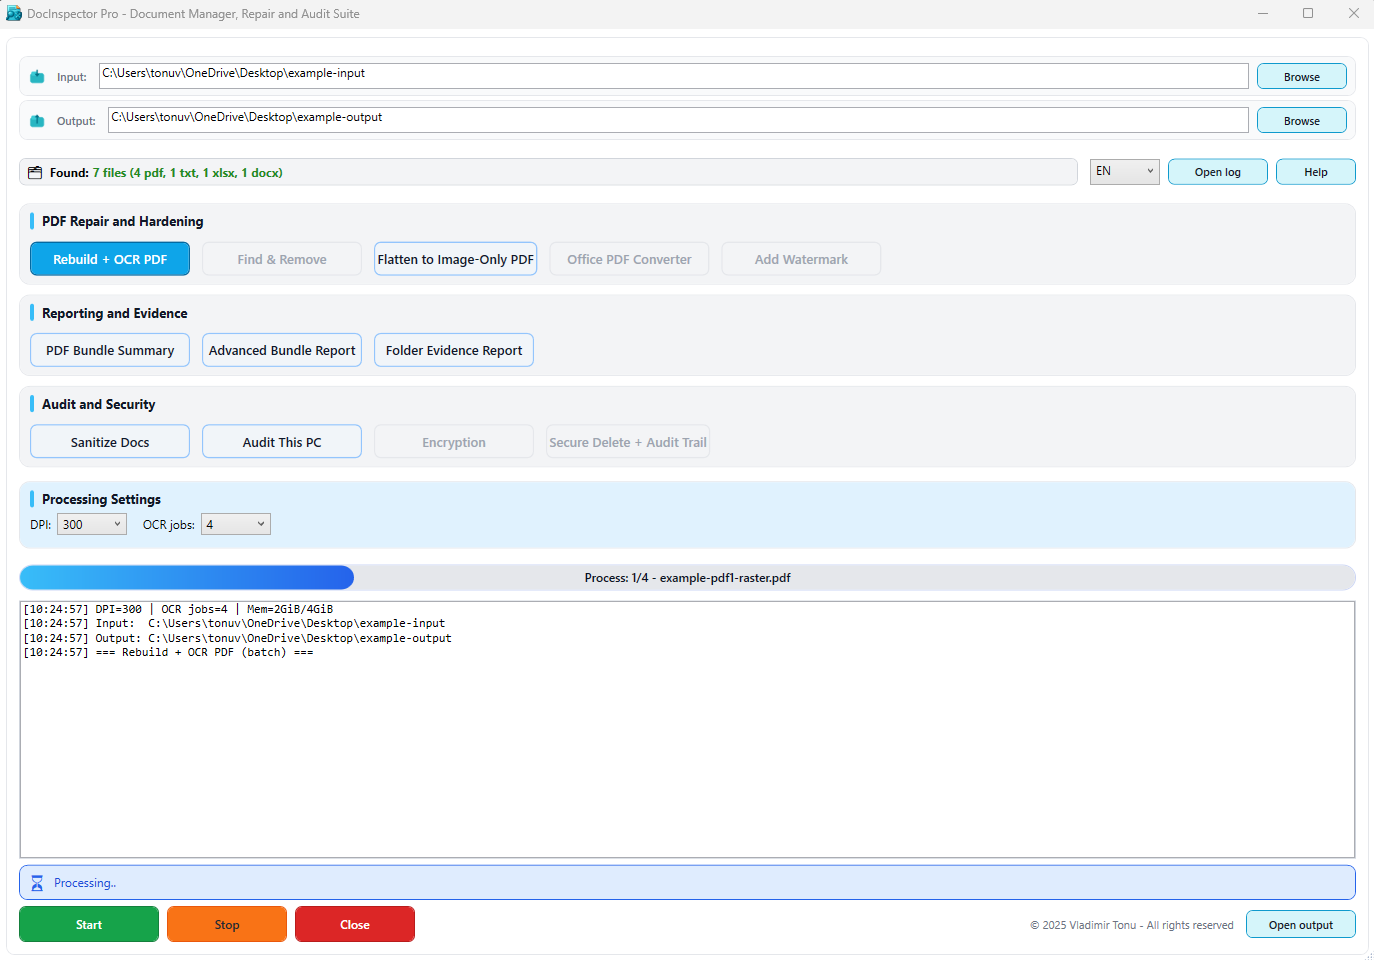The width and height of the screenshot is (1374, 960).
Task: Generate an Advanced Bundle Report
Action: (x=281, y=350)
